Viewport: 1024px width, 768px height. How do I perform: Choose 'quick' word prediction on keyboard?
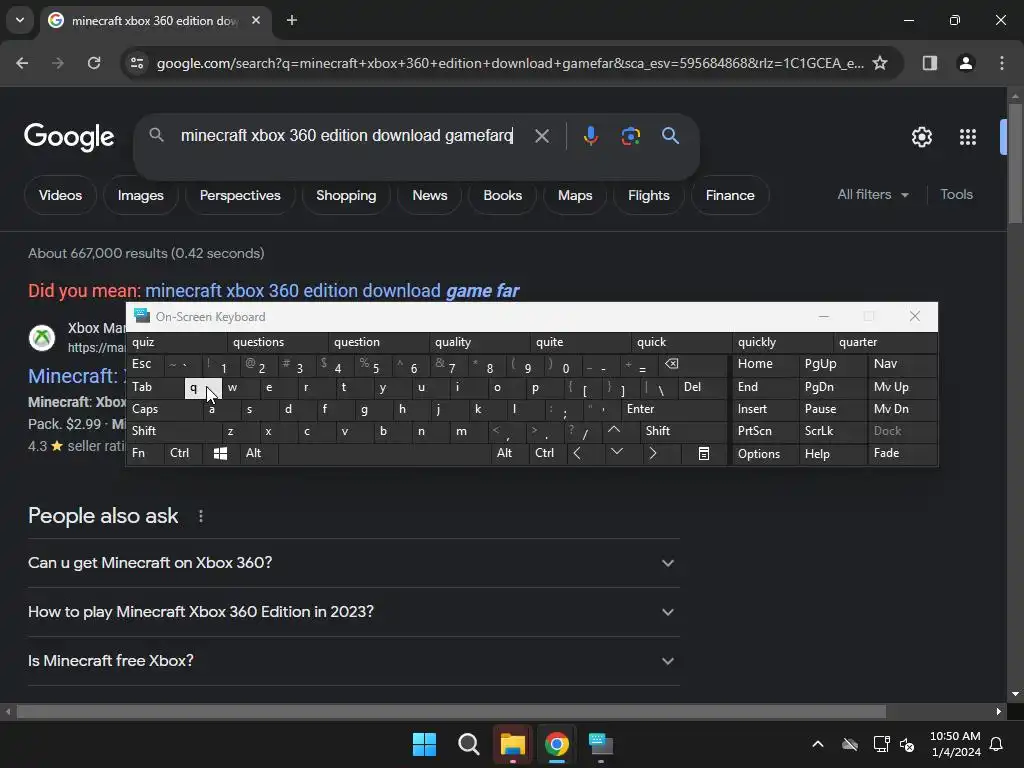(682, 342)
